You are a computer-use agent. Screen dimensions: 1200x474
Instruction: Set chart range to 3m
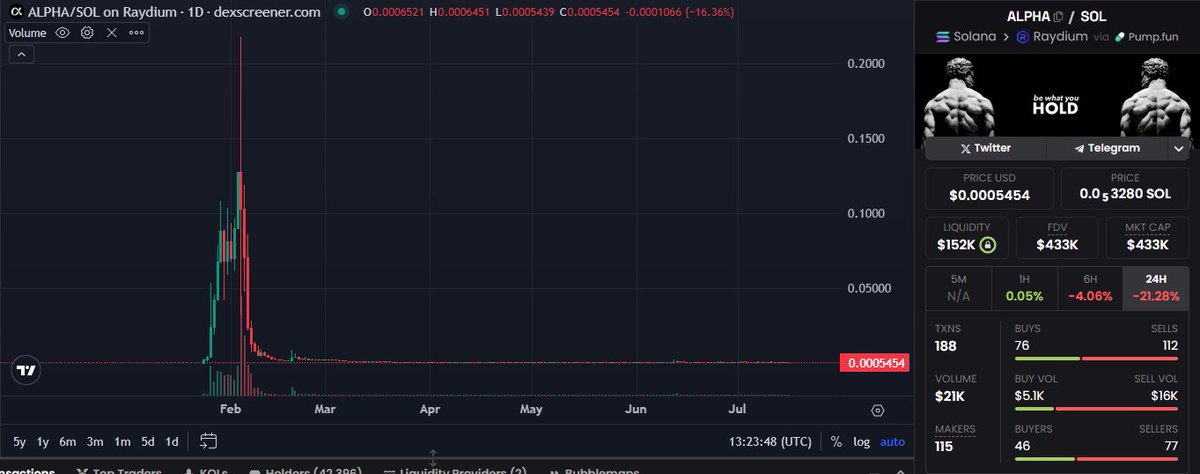(95, 441)
